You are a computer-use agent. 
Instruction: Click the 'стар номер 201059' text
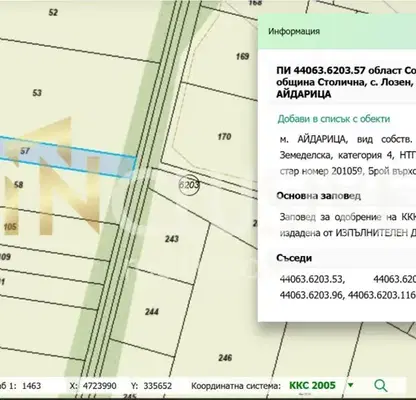click(321, 171)
